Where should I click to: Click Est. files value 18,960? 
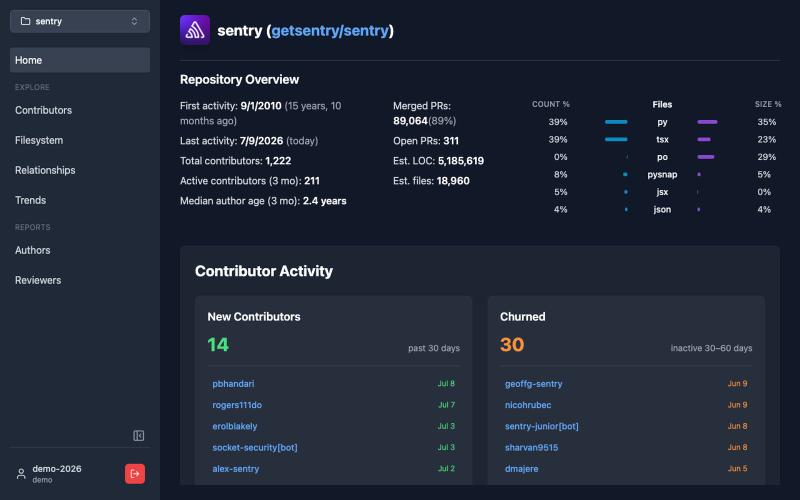451,181
